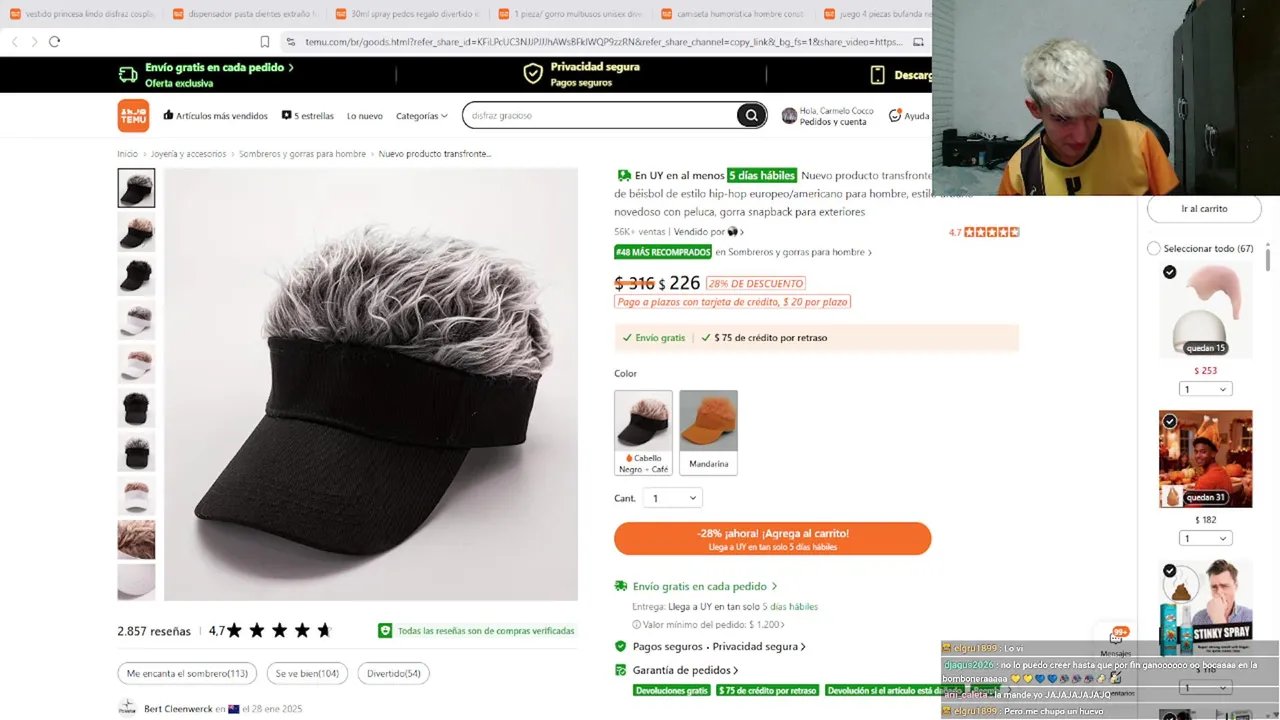Viewport: 1280px width, 720px height.
Task: Reload the page with browser refresh icon
Action: [54, 42]
